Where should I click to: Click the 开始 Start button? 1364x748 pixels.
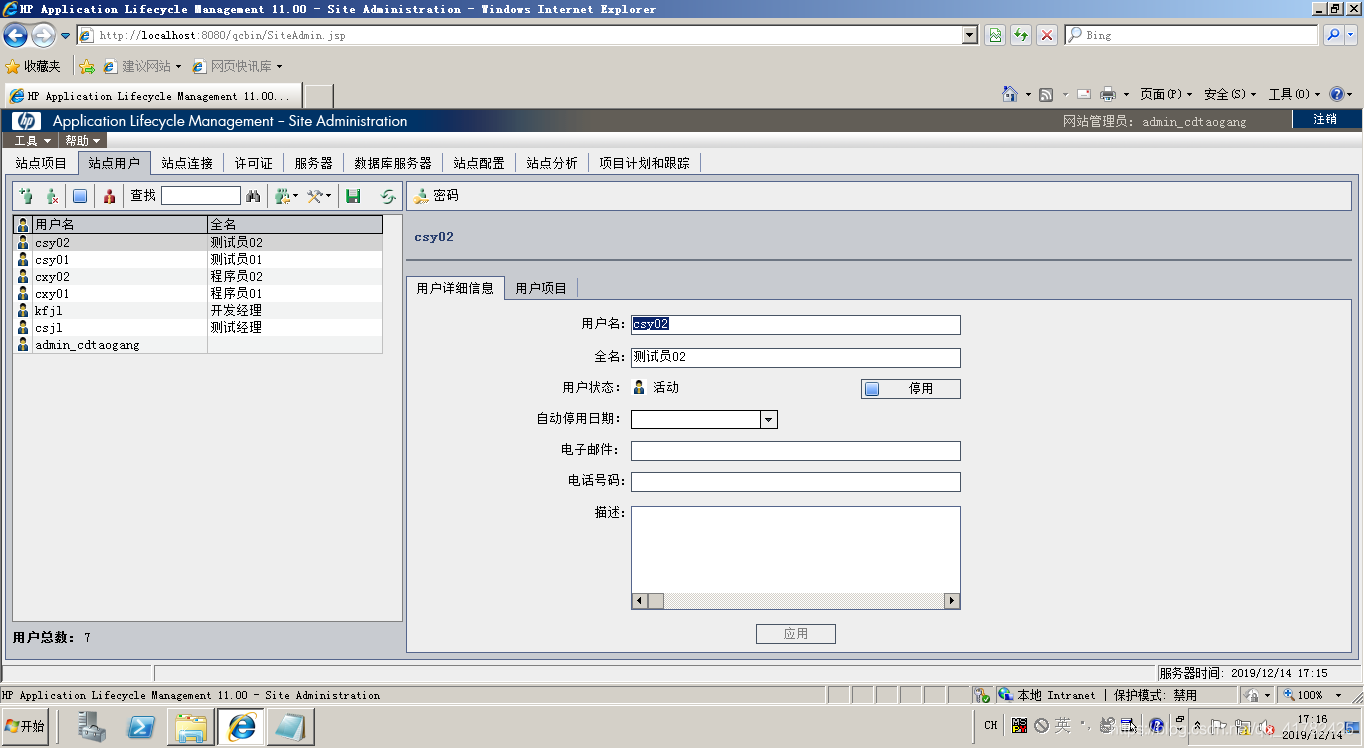(x=26, y=726)
